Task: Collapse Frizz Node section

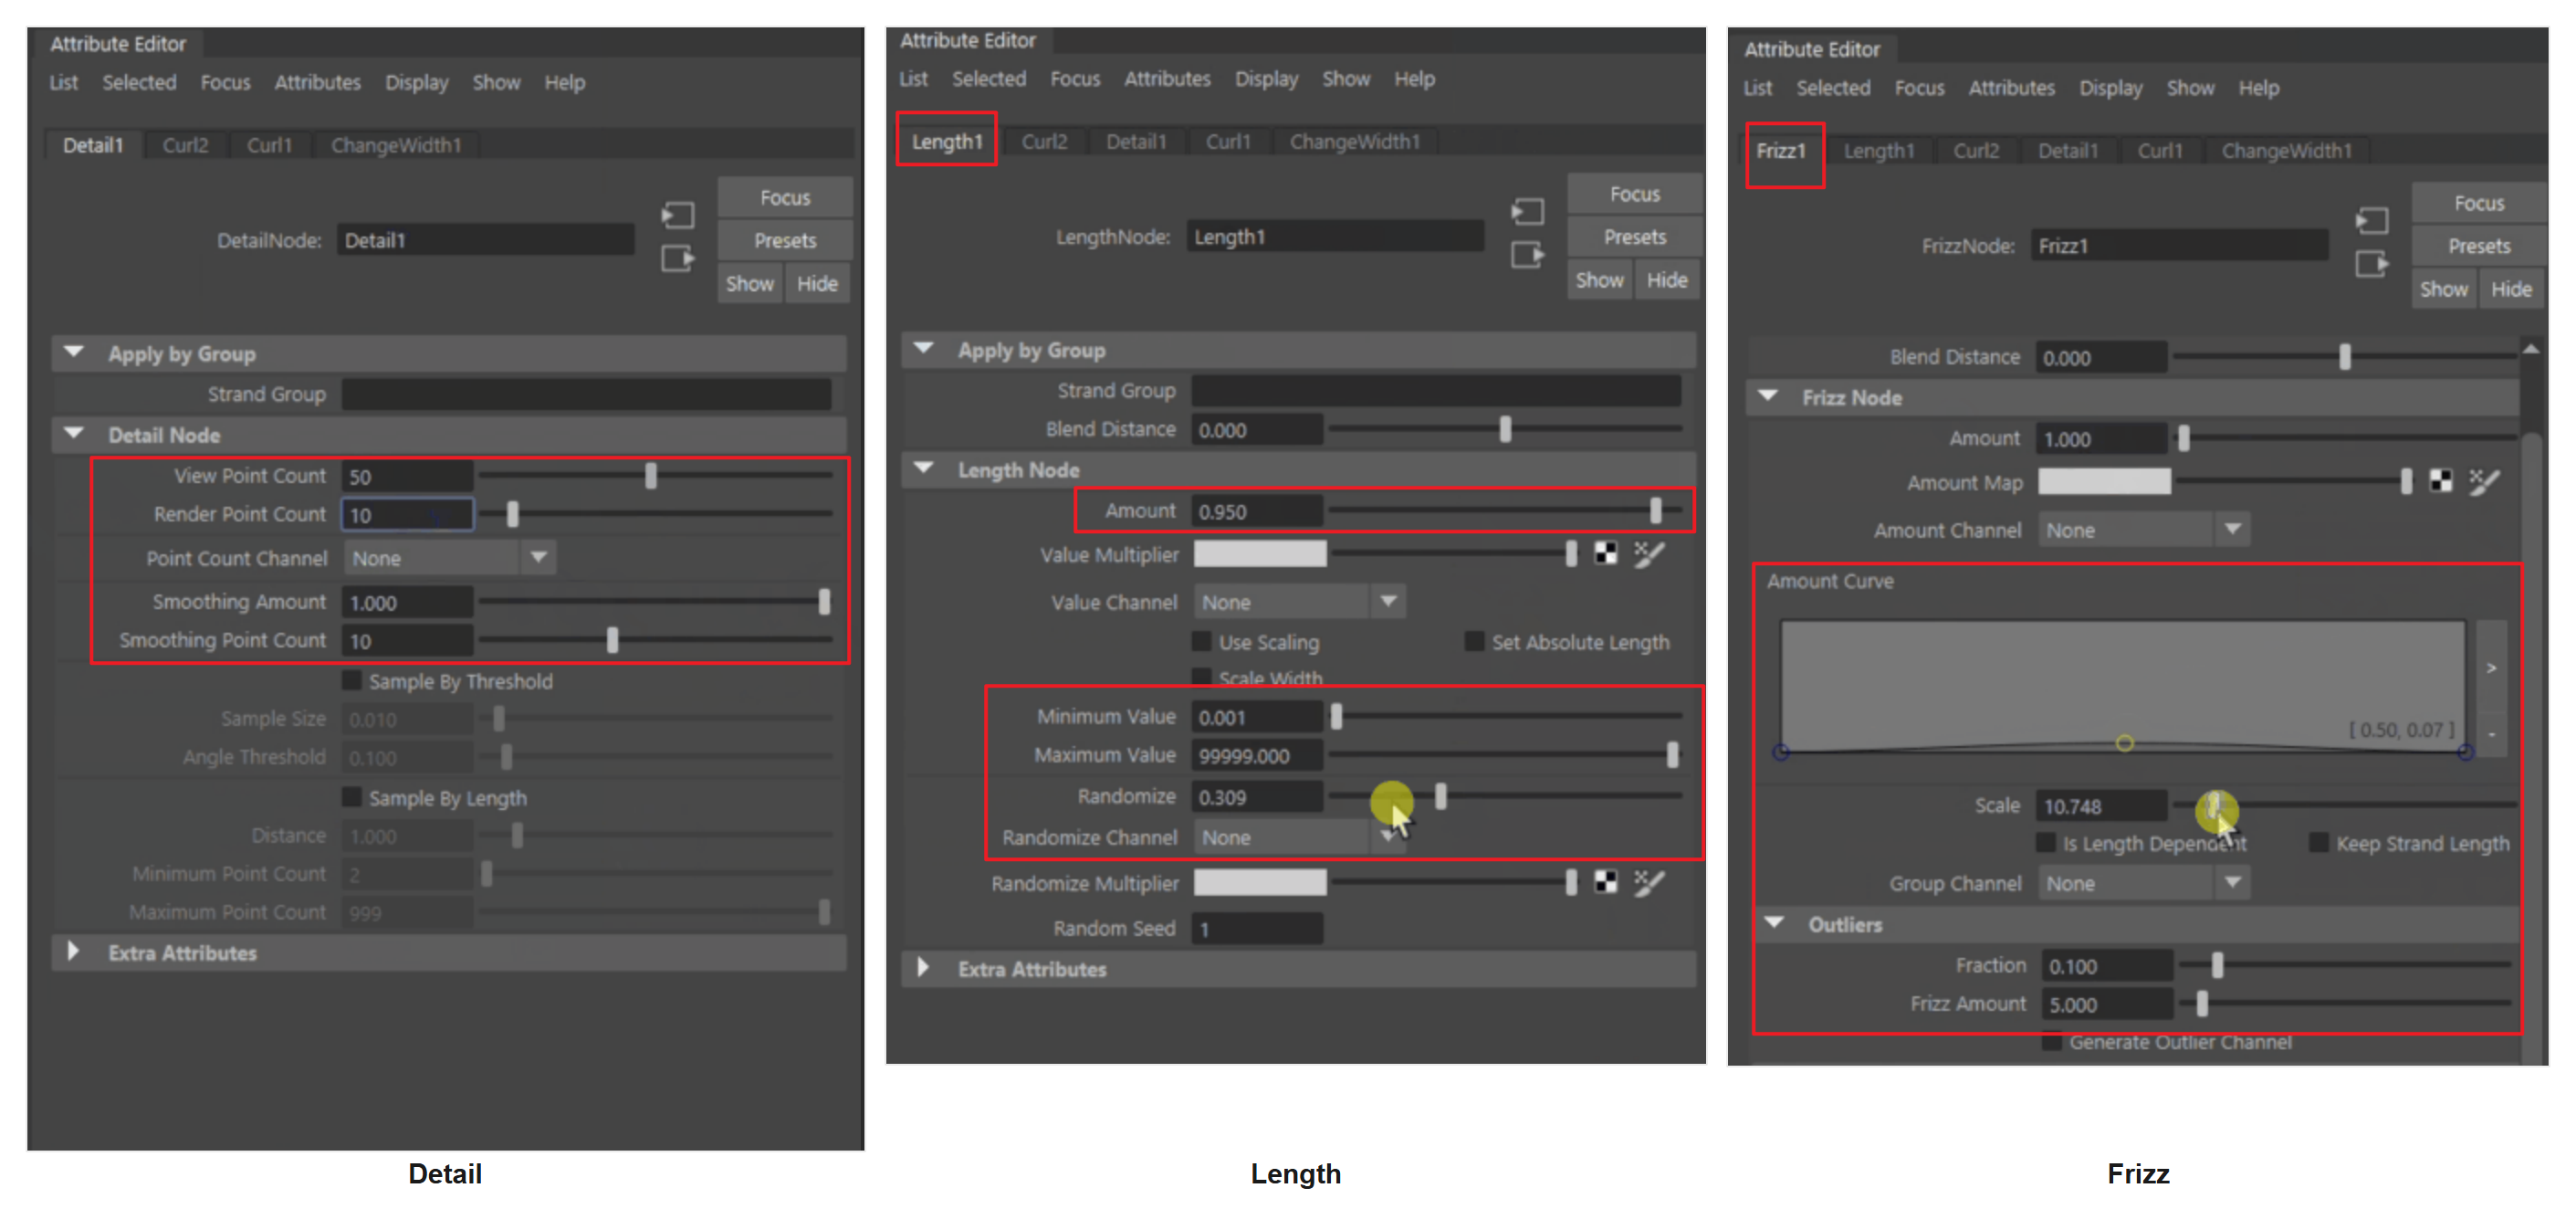Action: click(1768, 396)
